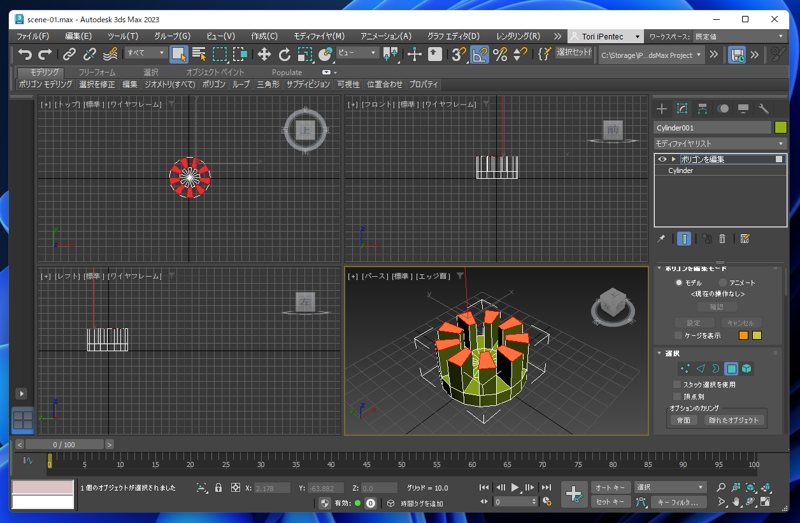Toggle the 3D Snaps icon
The image size is (800, 523).
(x=458, y=54)
